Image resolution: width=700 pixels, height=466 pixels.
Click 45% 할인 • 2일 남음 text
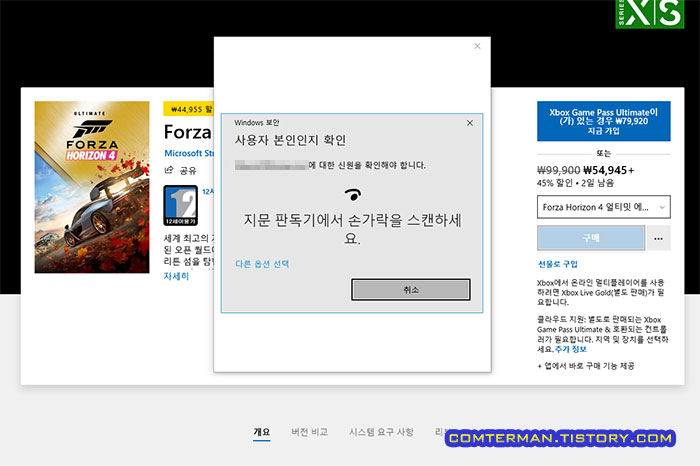coord(575,183)
